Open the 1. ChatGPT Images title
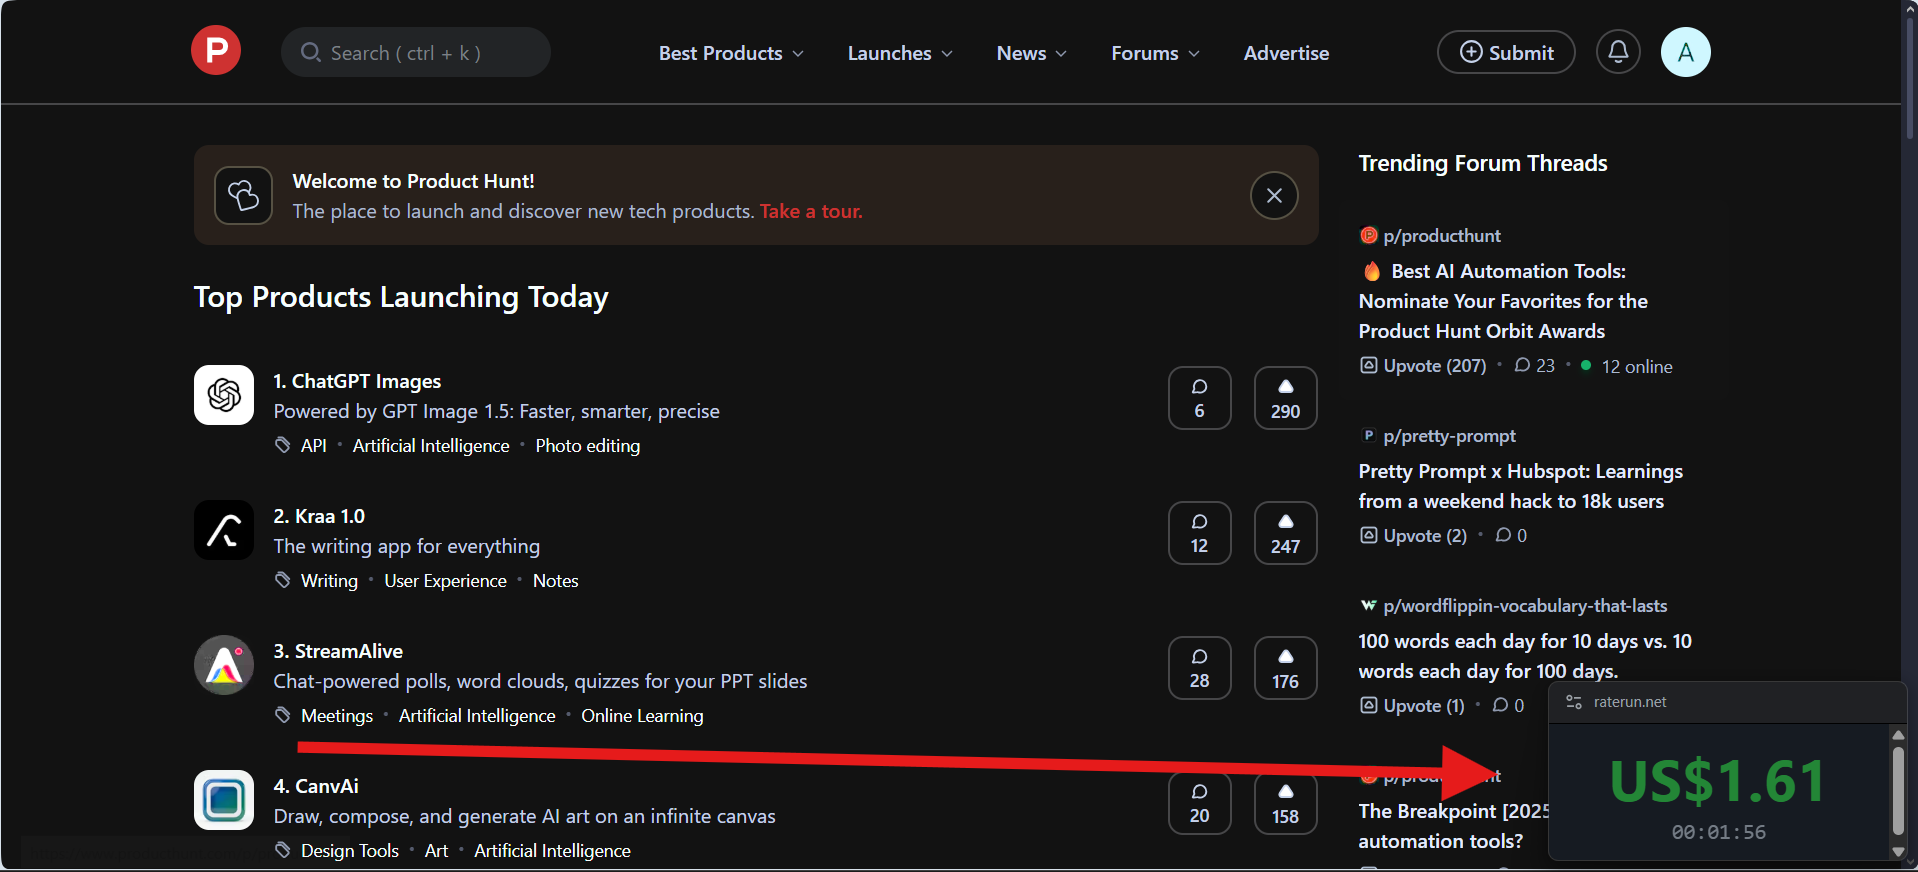Image resolution: width=1918 pixels, height=872 pixels. point(357,381)
